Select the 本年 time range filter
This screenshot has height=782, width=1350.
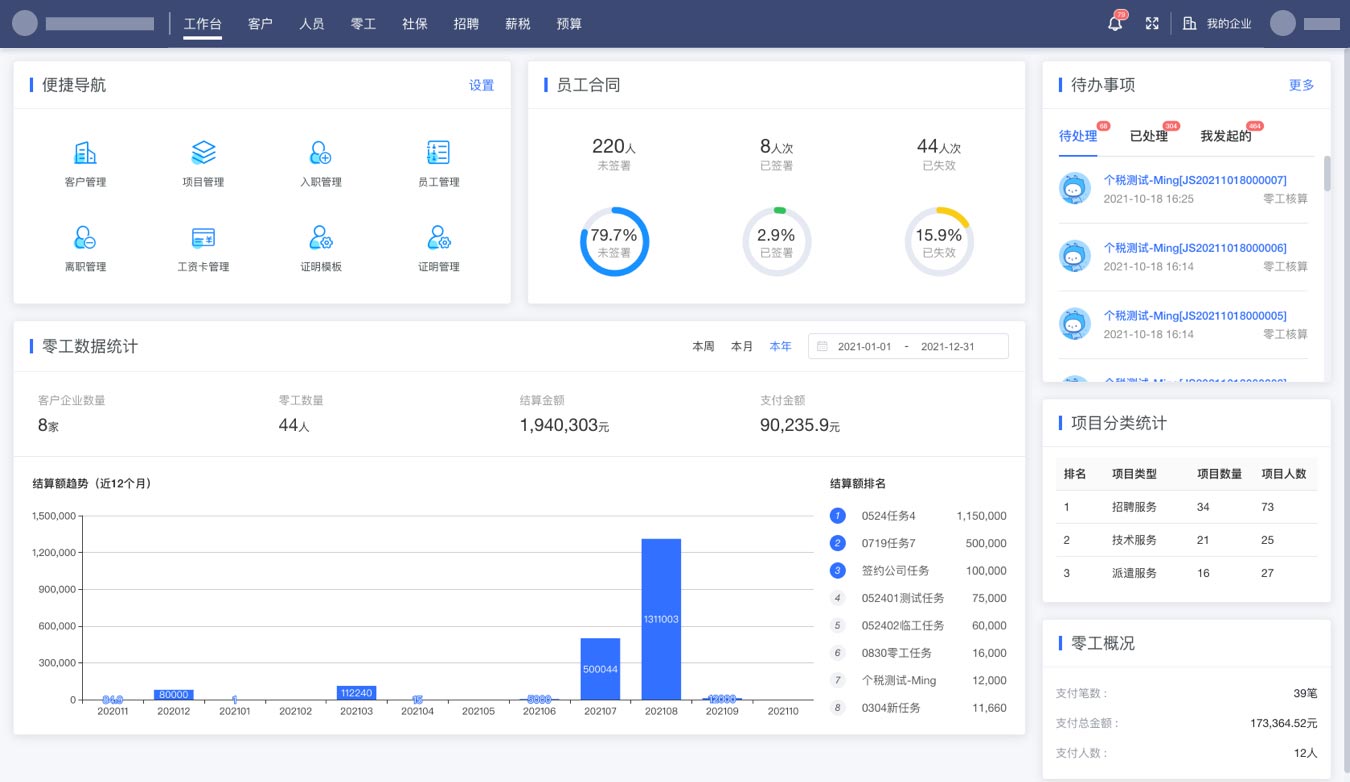(780, 347)
